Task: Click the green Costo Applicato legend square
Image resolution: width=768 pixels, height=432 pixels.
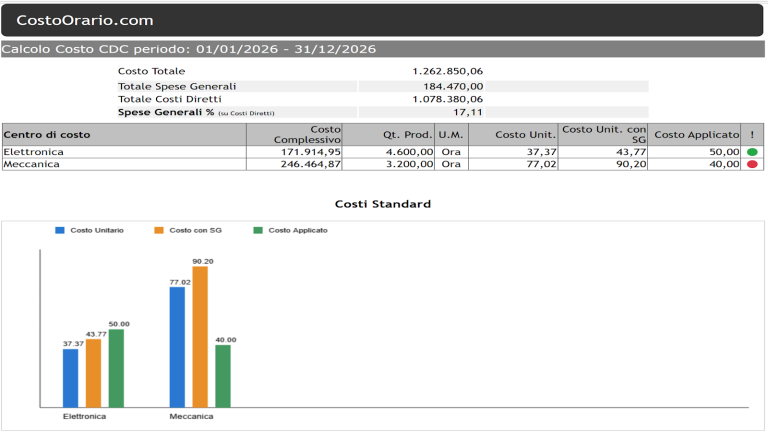Action: point(258,230)
